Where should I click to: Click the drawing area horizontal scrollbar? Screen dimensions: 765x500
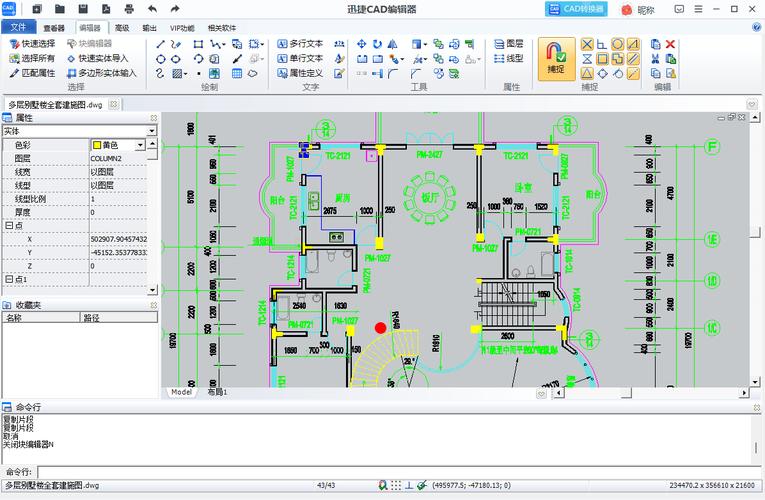click(651, 393)
